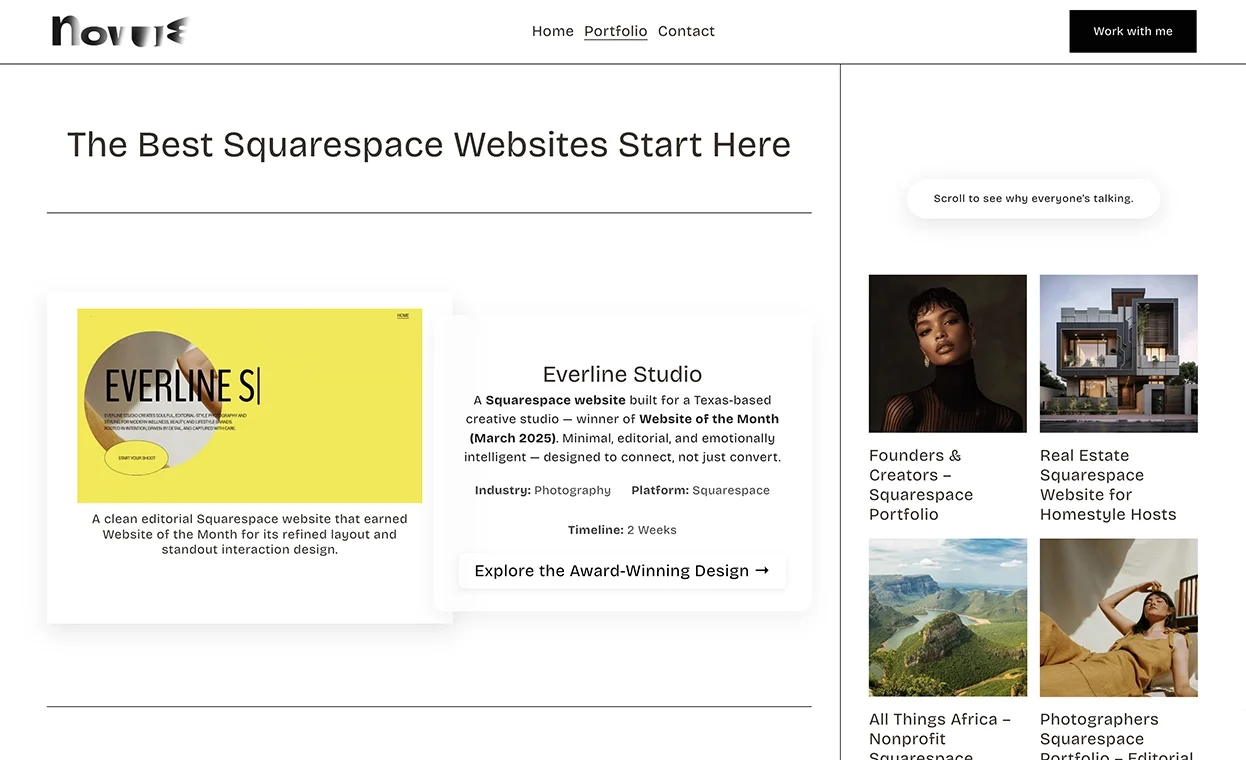Click the arrow in Explore the Award-Winning Design
The width and height of the screenshot is (1246, 760).
point(762,570)
